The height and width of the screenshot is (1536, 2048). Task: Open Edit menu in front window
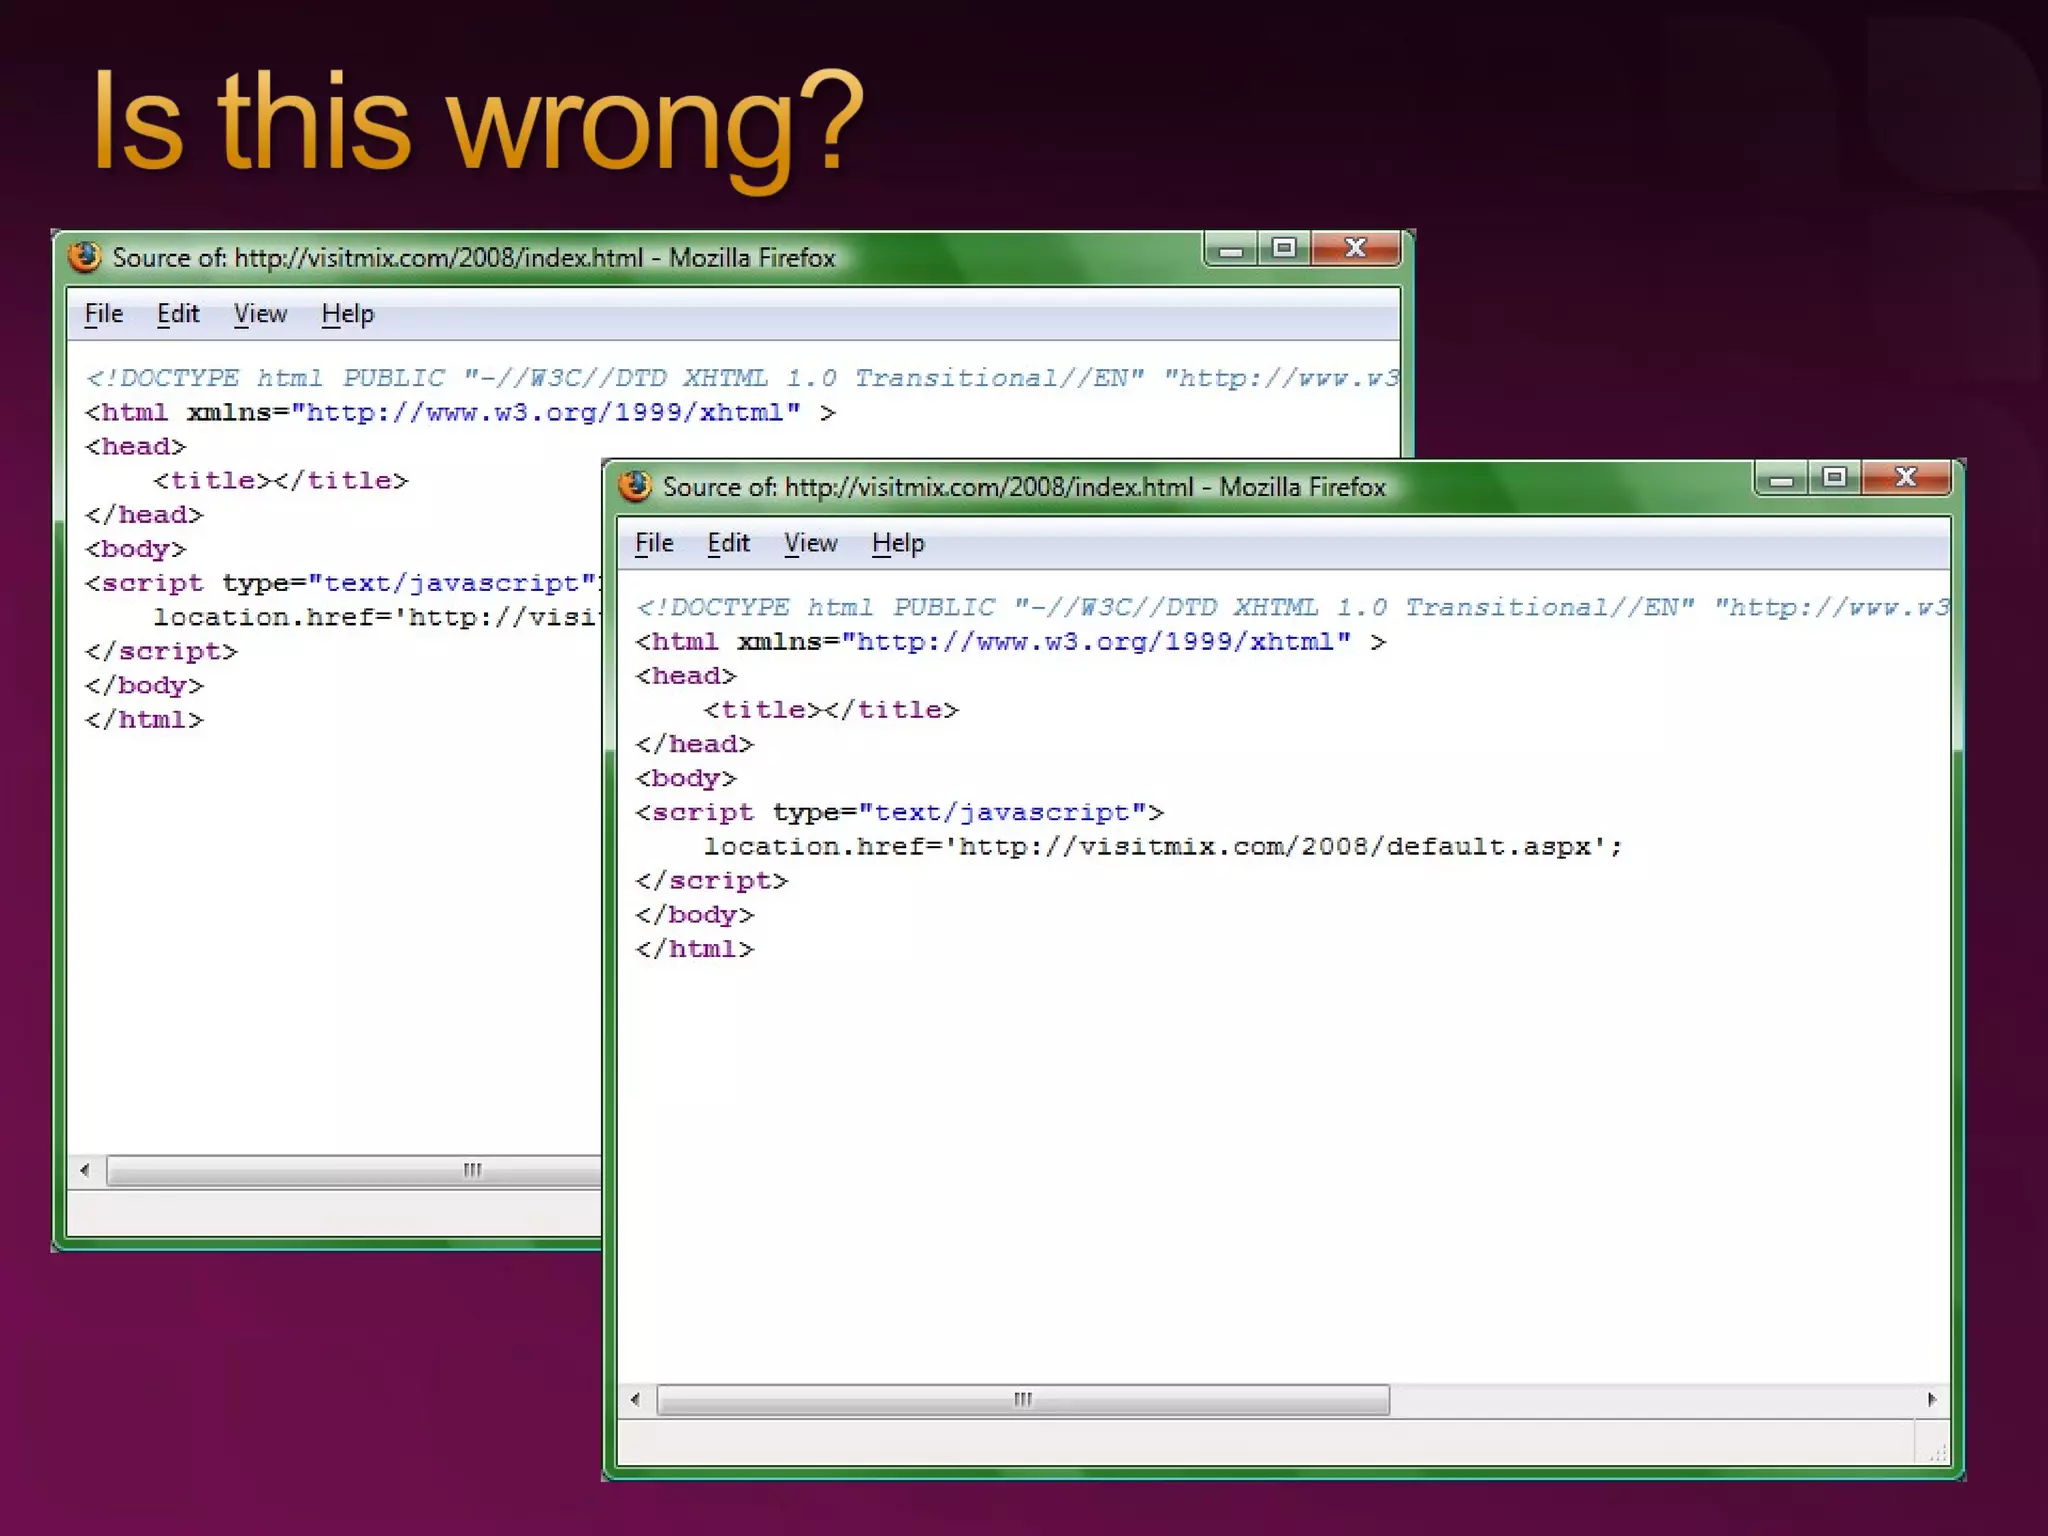tap(728, 543)
